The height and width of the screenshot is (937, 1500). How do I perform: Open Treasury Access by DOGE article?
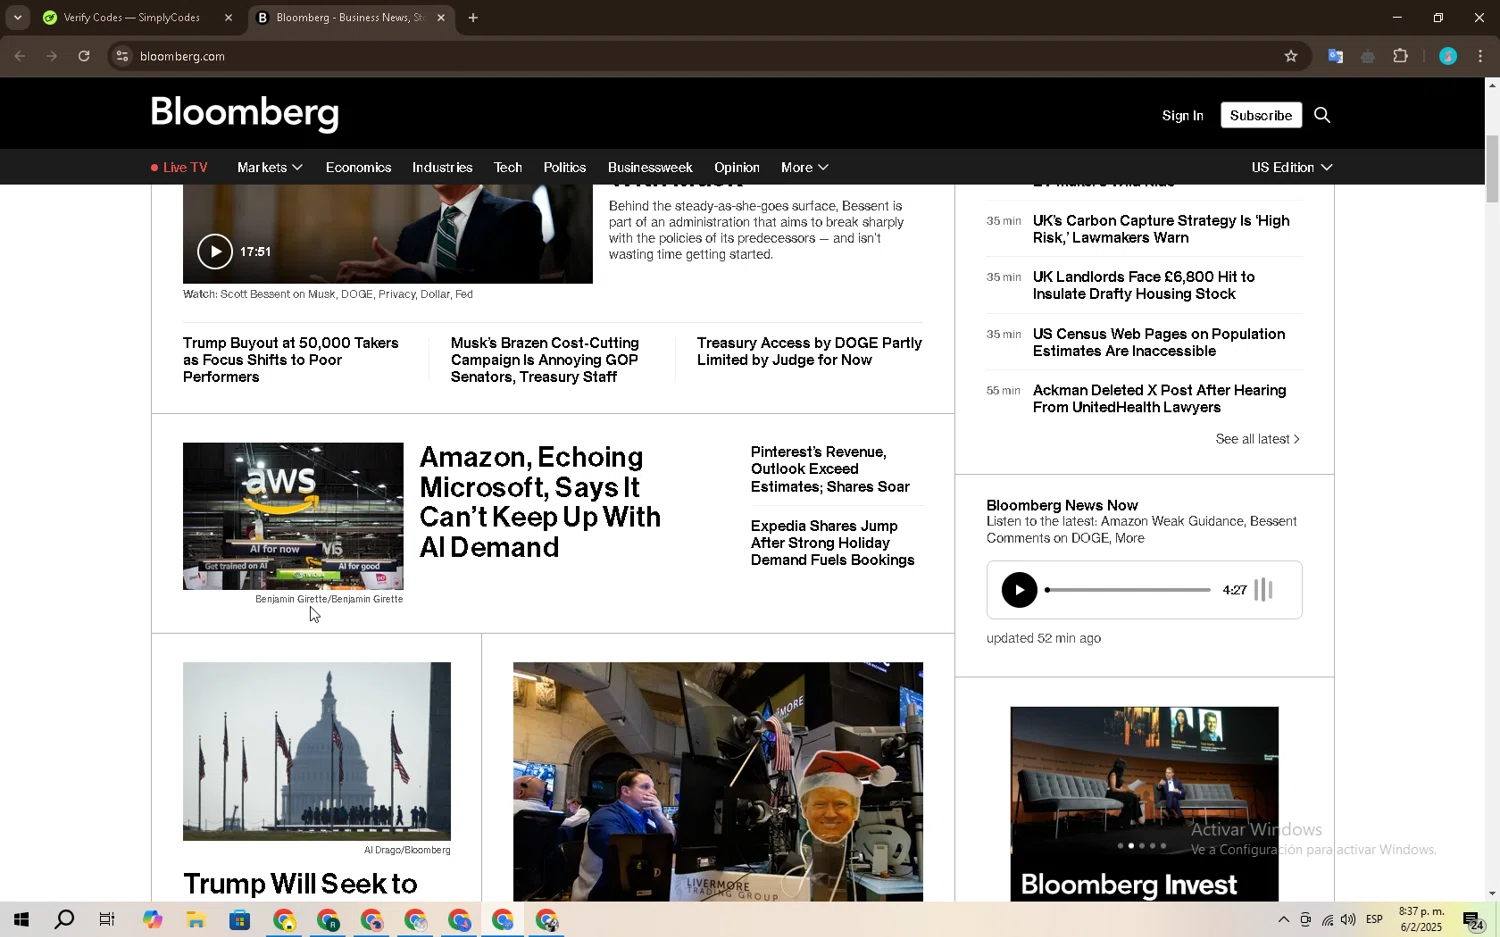809,351
